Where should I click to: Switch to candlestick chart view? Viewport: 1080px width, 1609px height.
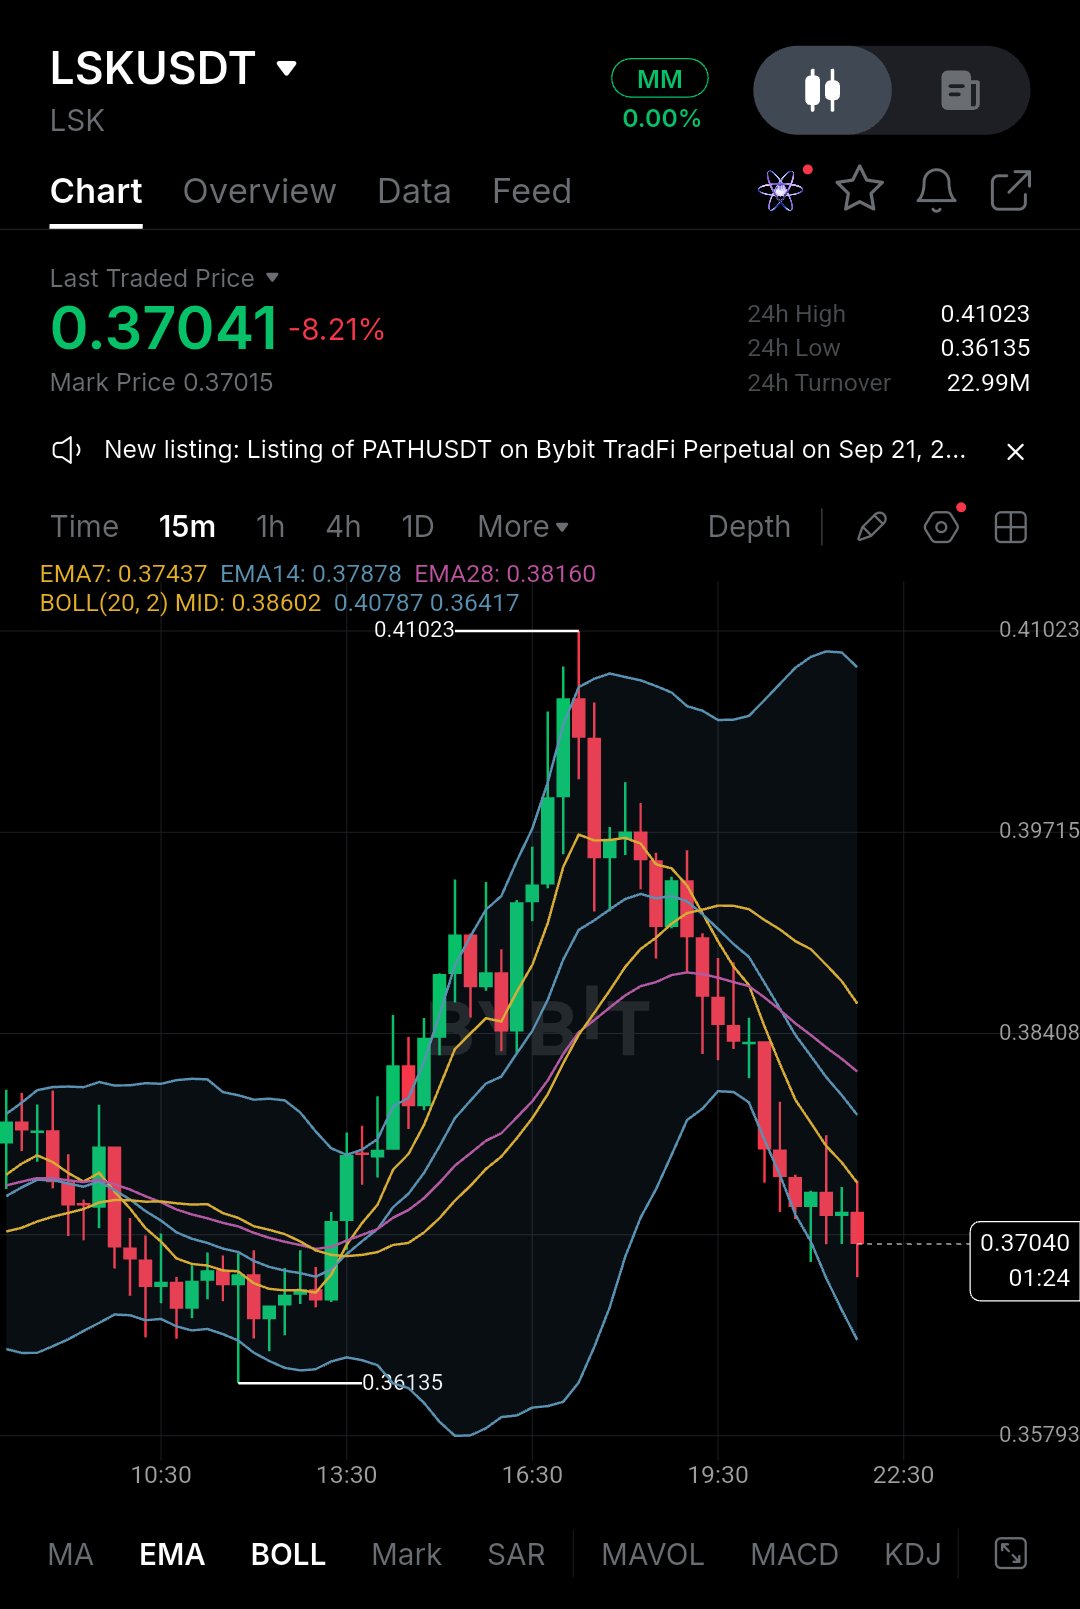click(x=822, y=90)
